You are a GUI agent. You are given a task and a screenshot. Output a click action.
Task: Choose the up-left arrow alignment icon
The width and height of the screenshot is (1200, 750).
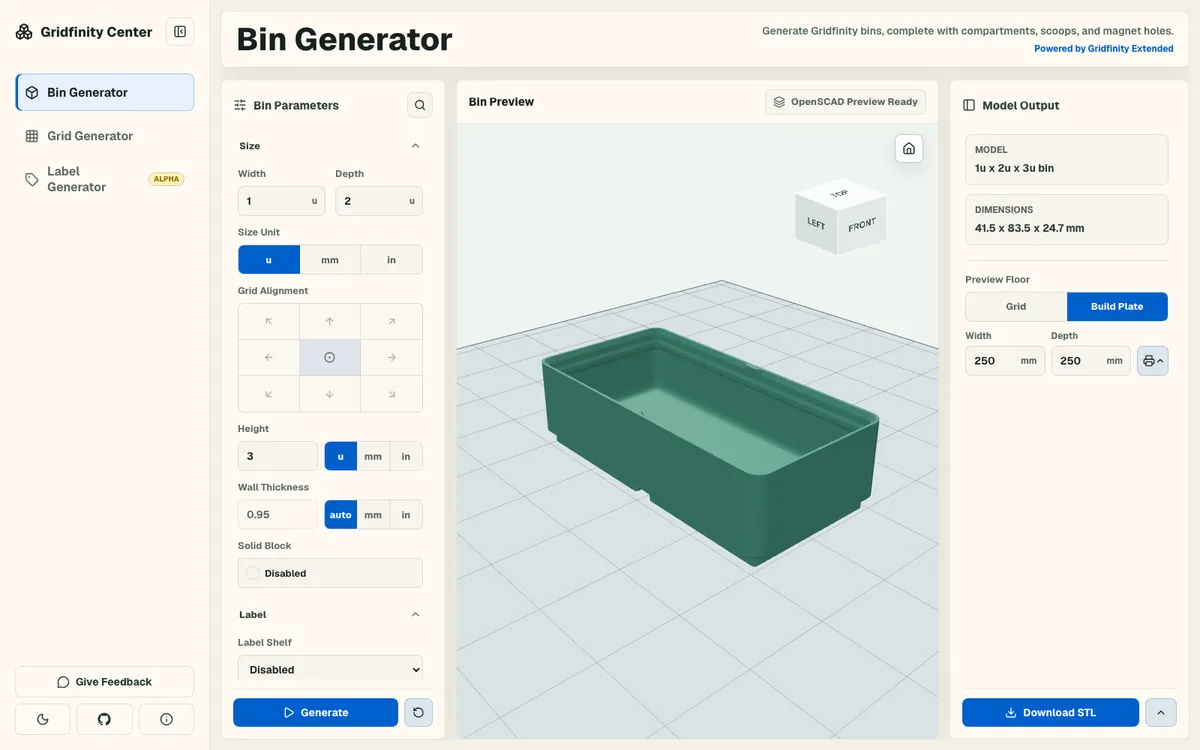[269, 322]
